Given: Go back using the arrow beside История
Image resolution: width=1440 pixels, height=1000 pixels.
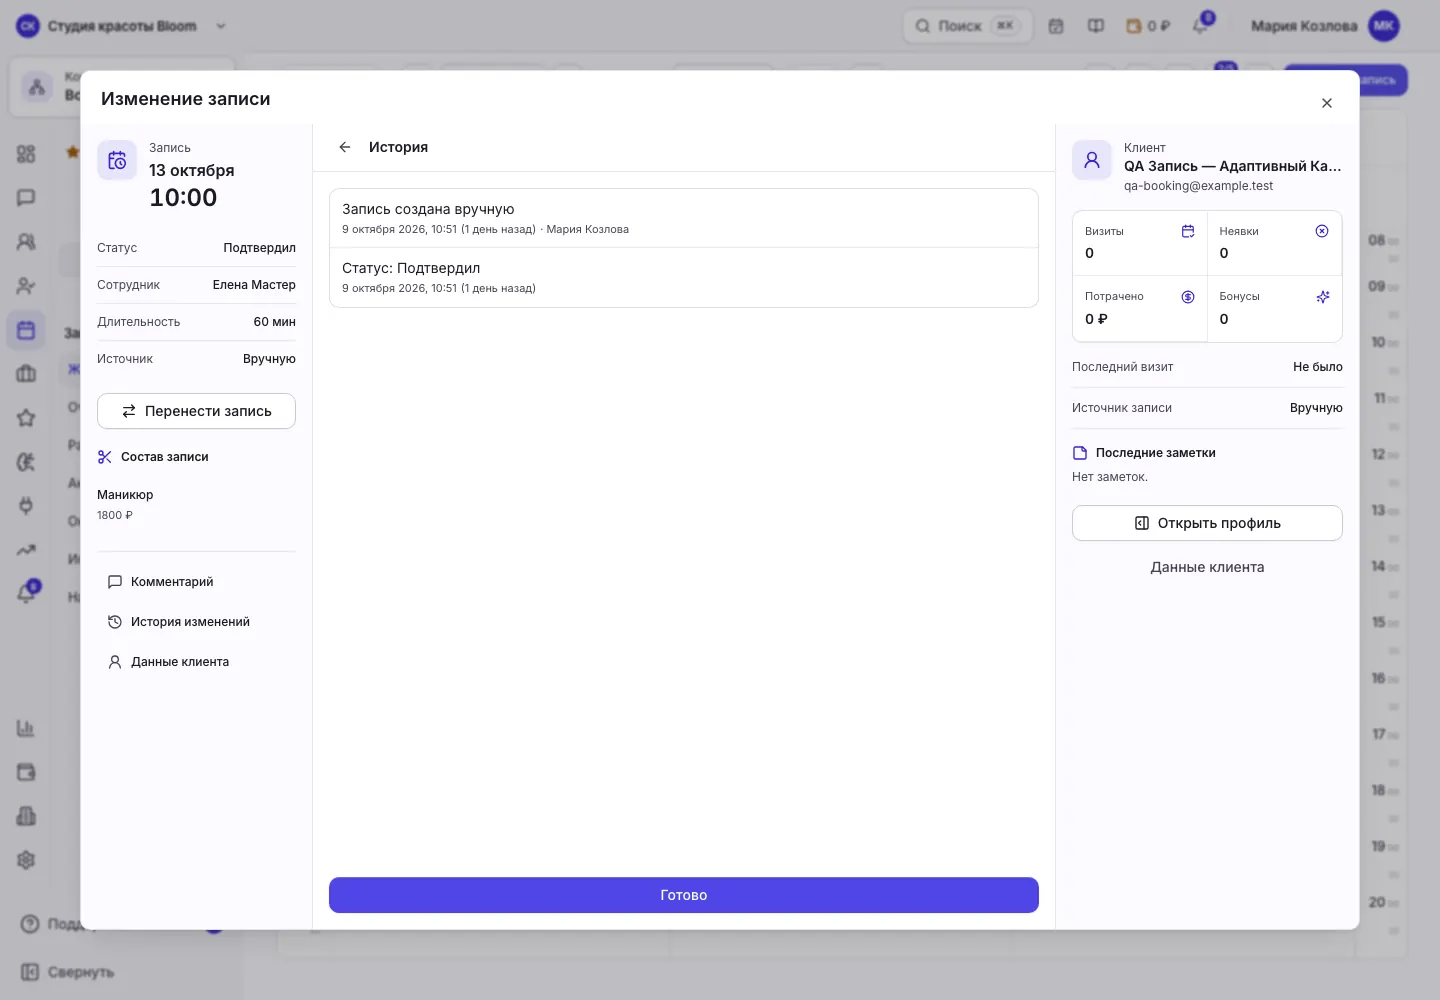Looking at the screenshot, I should [345, 147].
